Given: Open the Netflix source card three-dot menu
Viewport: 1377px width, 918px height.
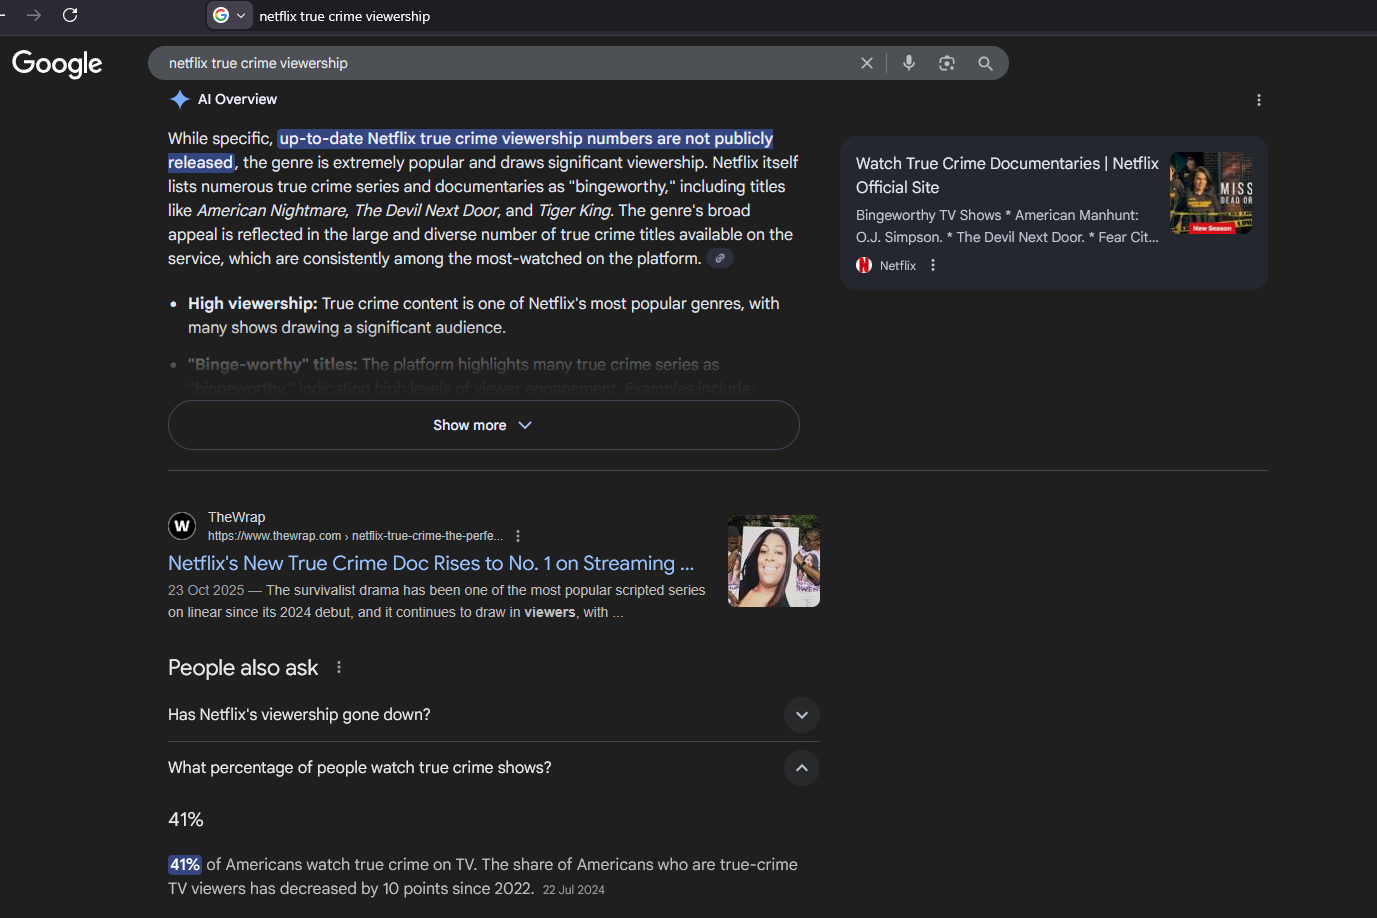Looking at the screenshot, I should click(933, 265).
